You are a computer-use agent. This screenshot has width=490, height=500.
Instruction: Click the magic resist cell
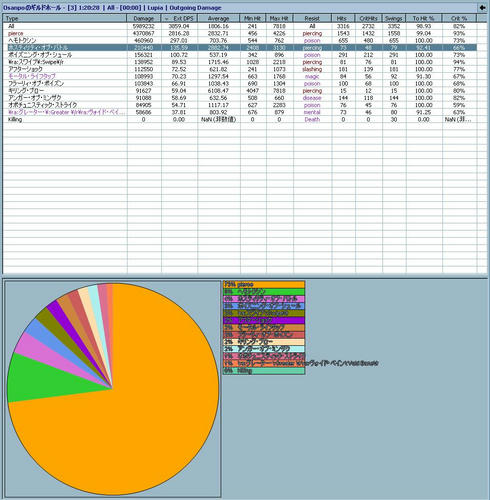pos(312,76)
